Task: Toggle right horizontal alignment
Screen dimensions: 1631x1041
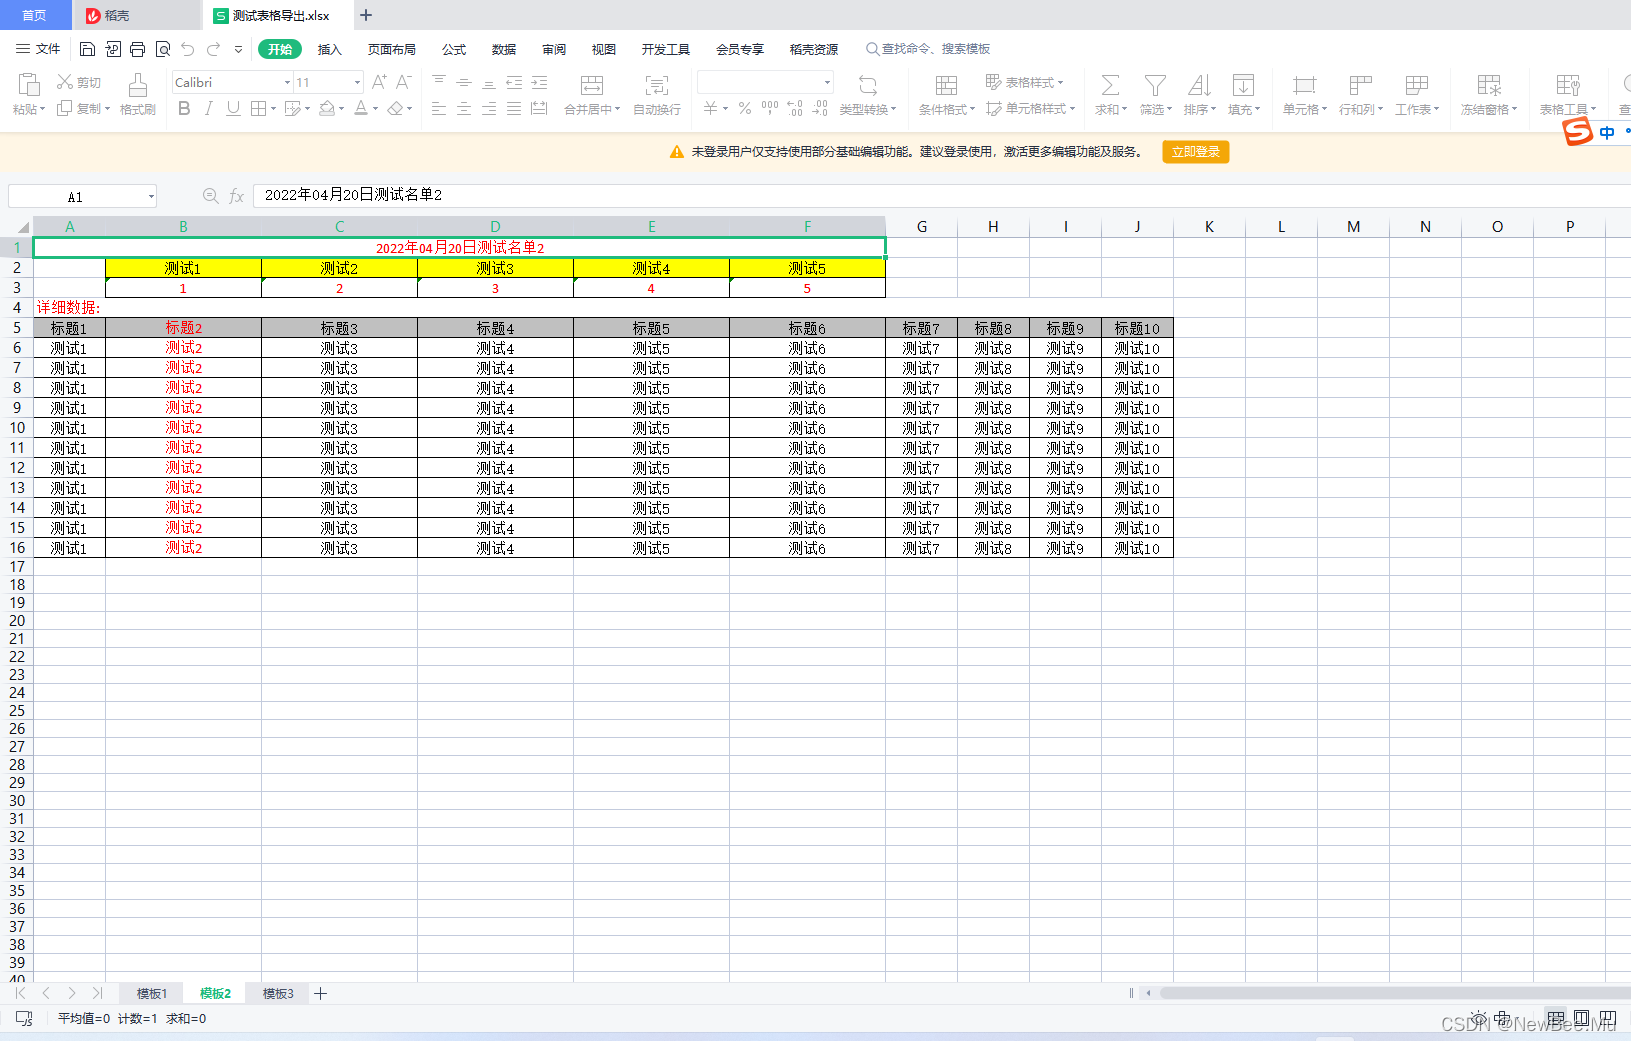Action: [489, 108]
